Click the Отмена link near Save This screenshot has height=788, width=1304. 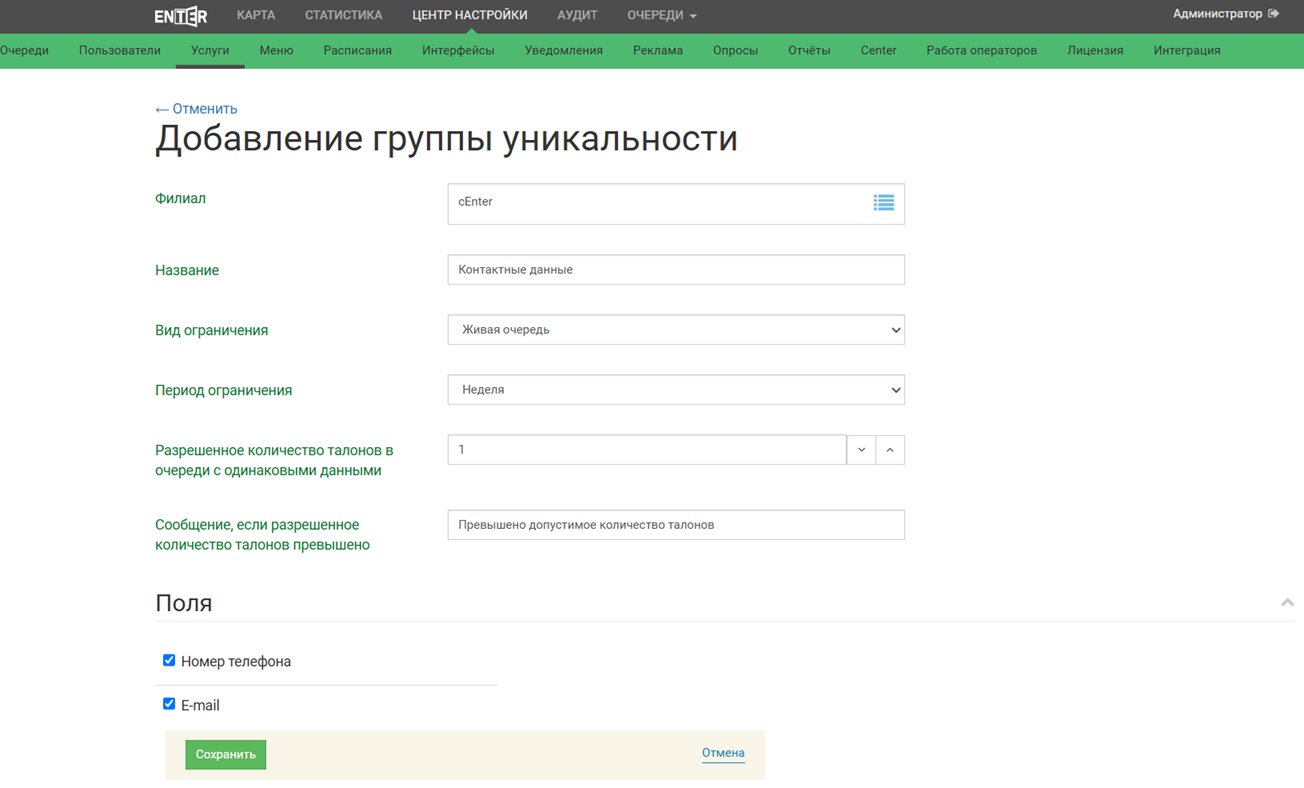(723, 753)
